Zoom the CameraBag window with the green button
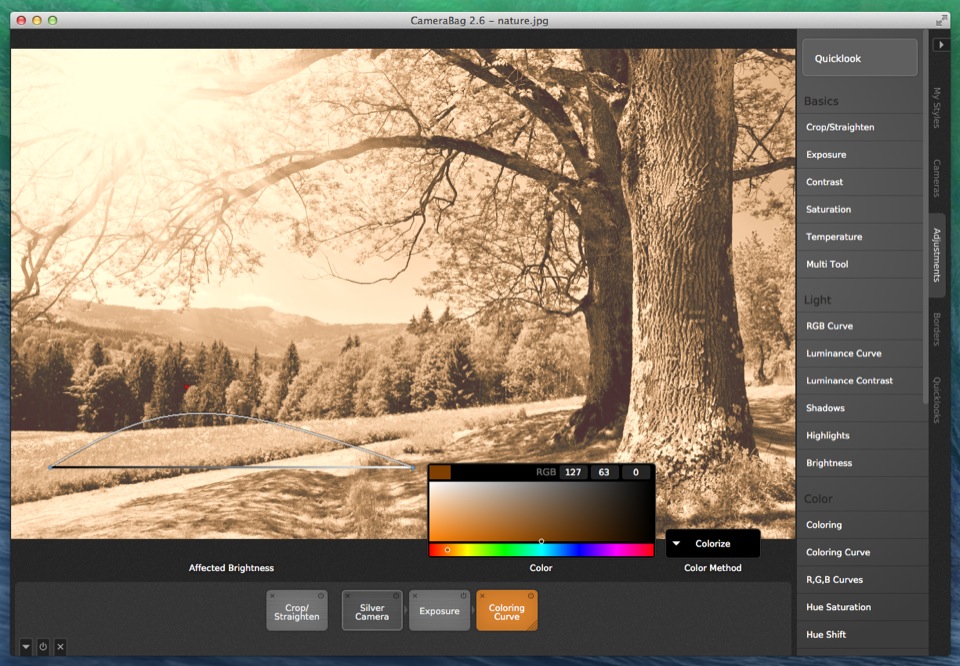The height and width of the screenshot is (666, 960). tap(53, 20)
